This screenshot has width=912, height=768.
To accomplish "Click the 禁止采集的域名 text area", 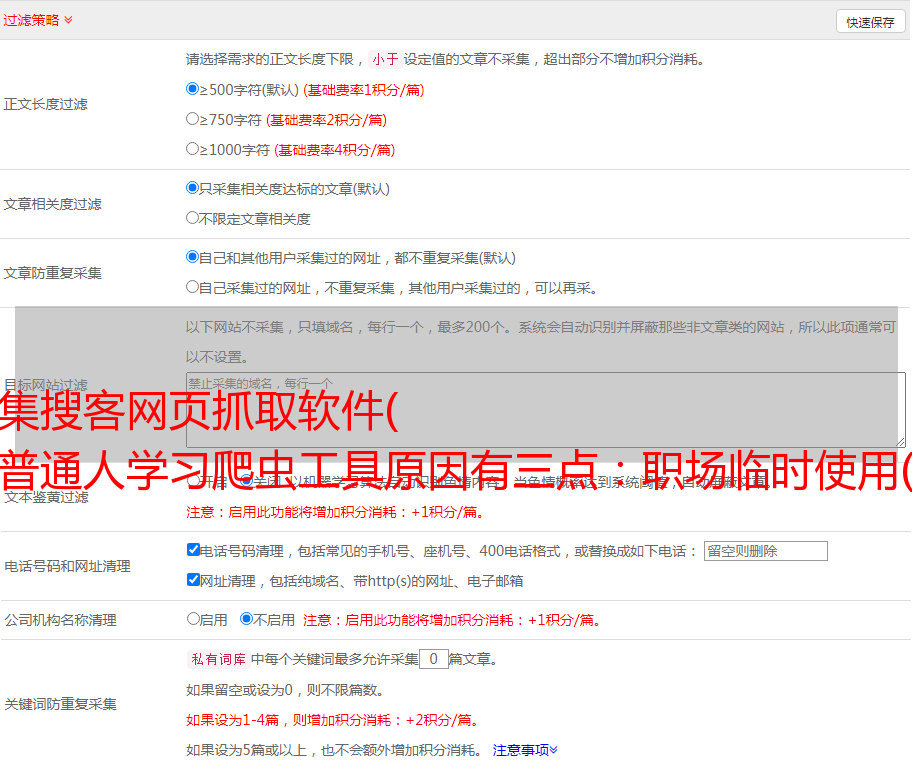I will pyautogui.click(x=545, y=409).
